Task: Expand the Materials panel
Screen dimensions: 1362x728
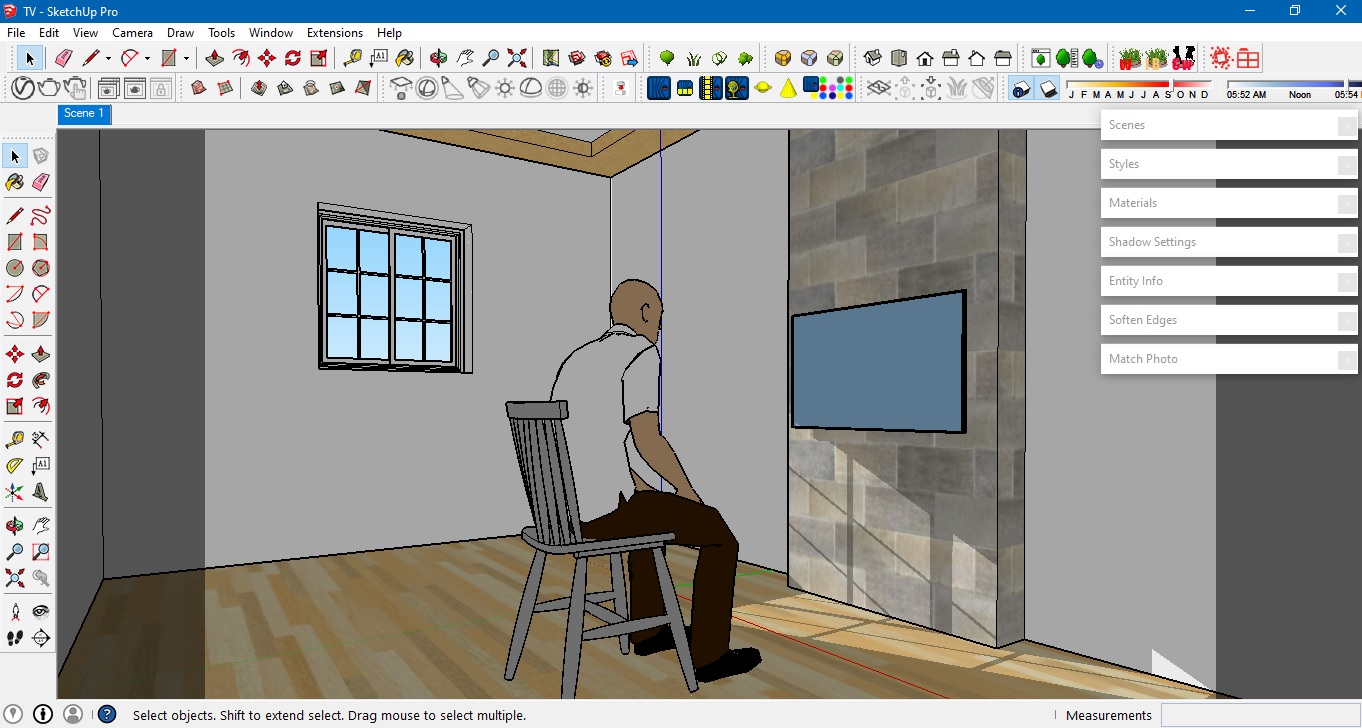Action: [x=1228, y=203]
